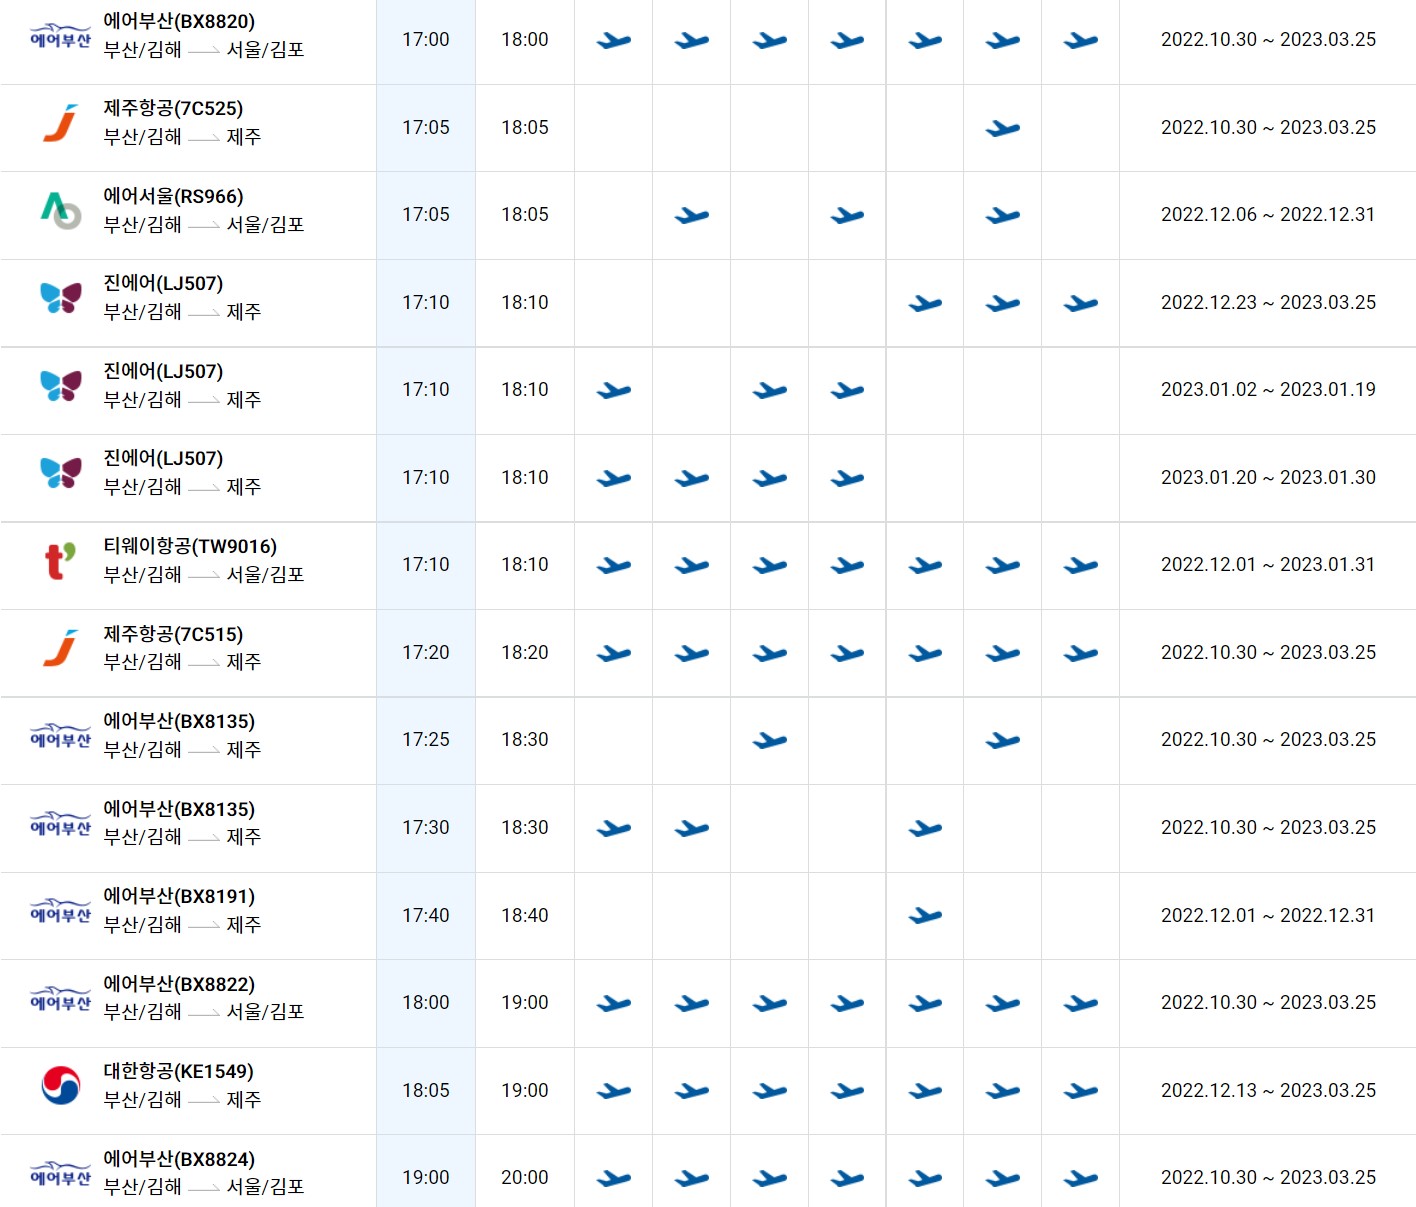Screen dimensions: 1416x1207
Task: Click the Jeju Air logo beside 7C515
Action: 60,648
